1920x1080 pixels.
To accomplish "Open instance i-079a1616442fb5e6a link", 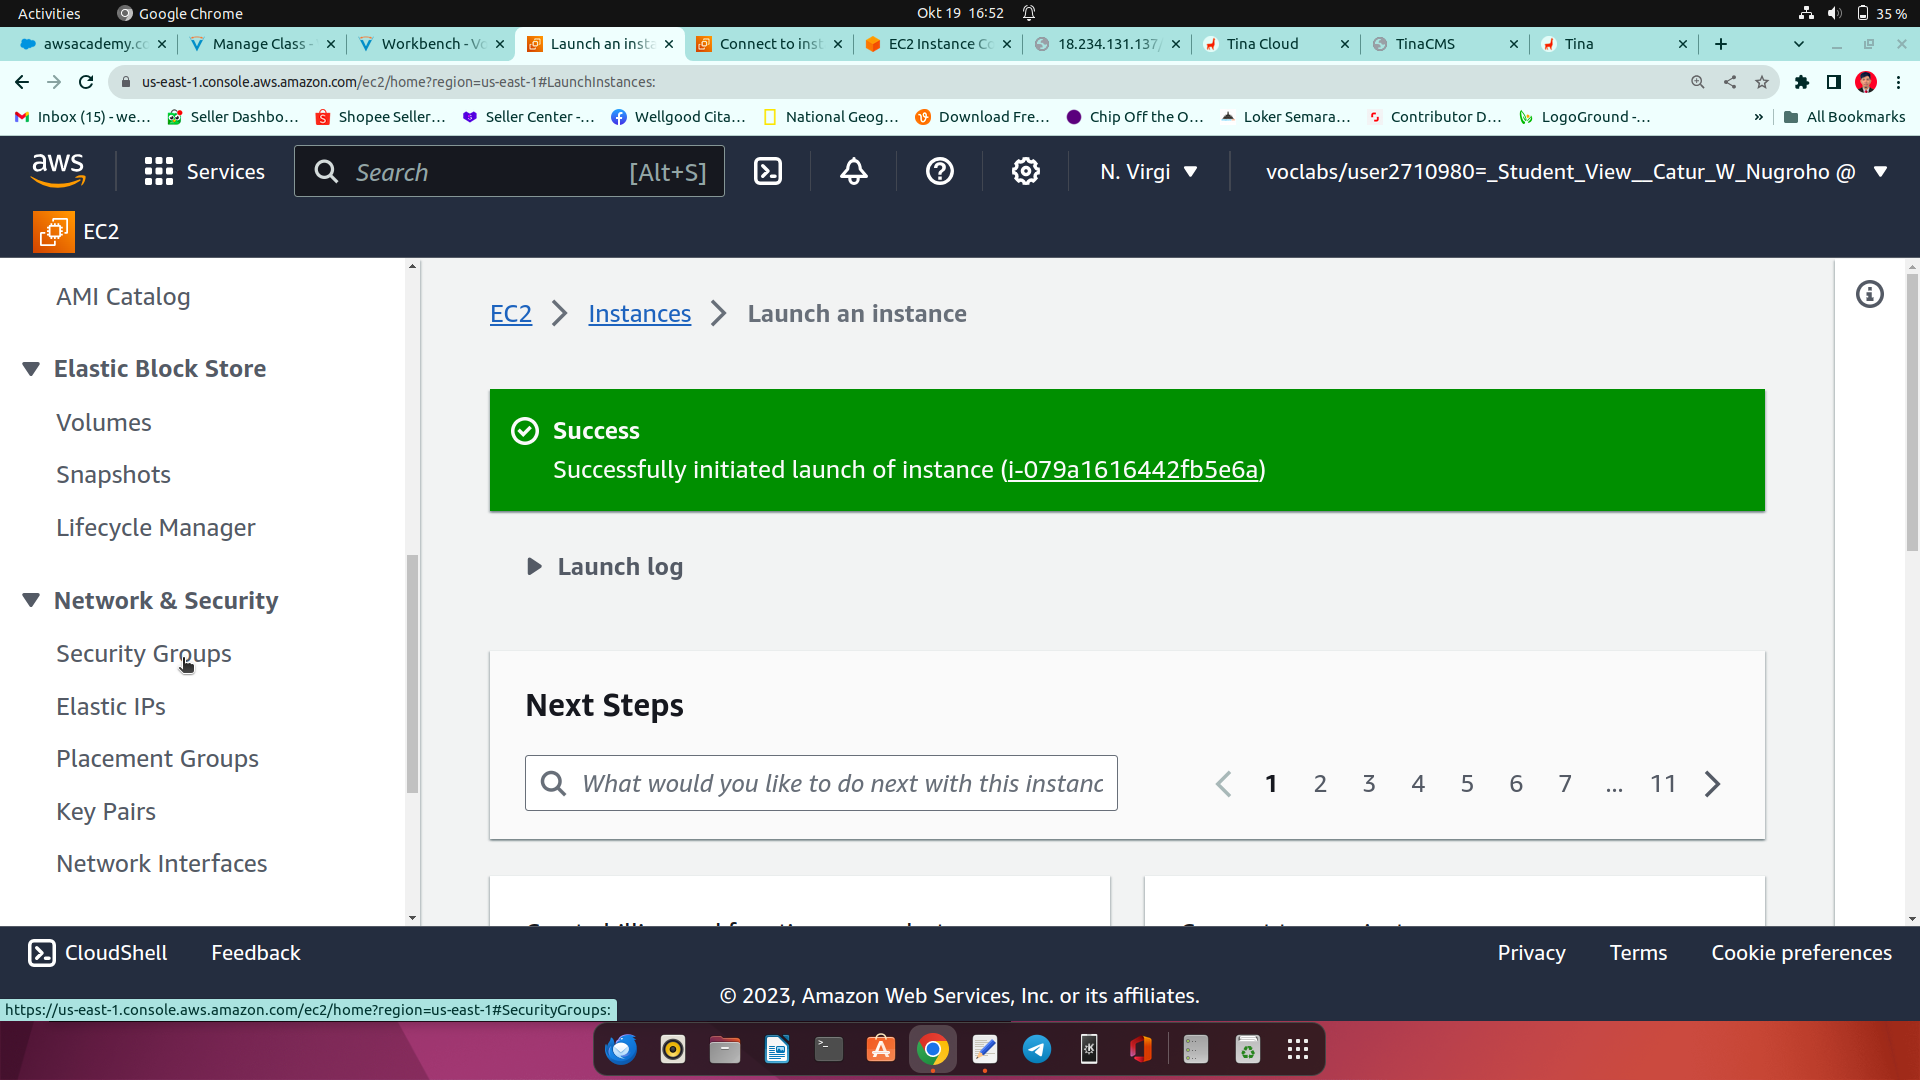I will [1132, 470].
